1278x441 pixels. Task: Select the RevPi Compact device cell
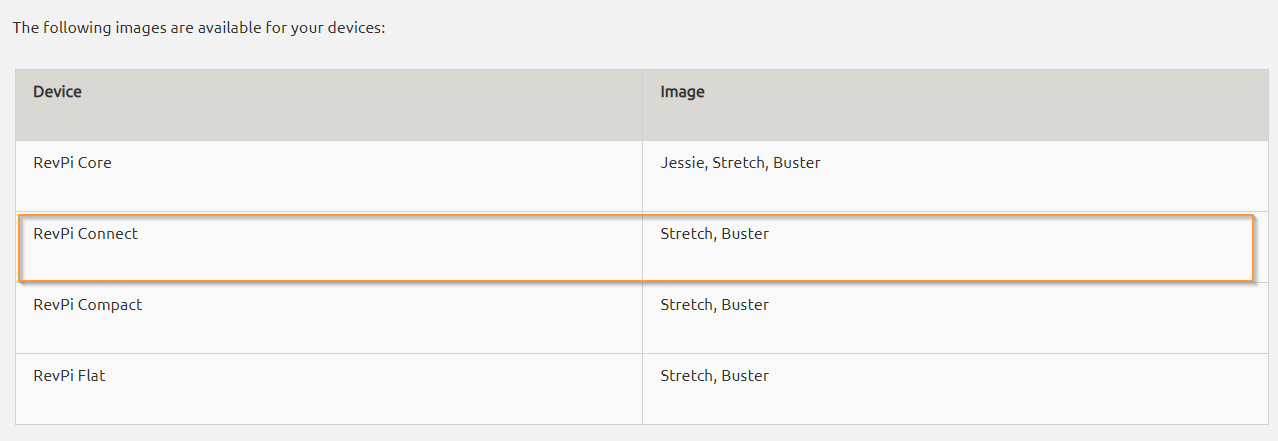(329, 318)
